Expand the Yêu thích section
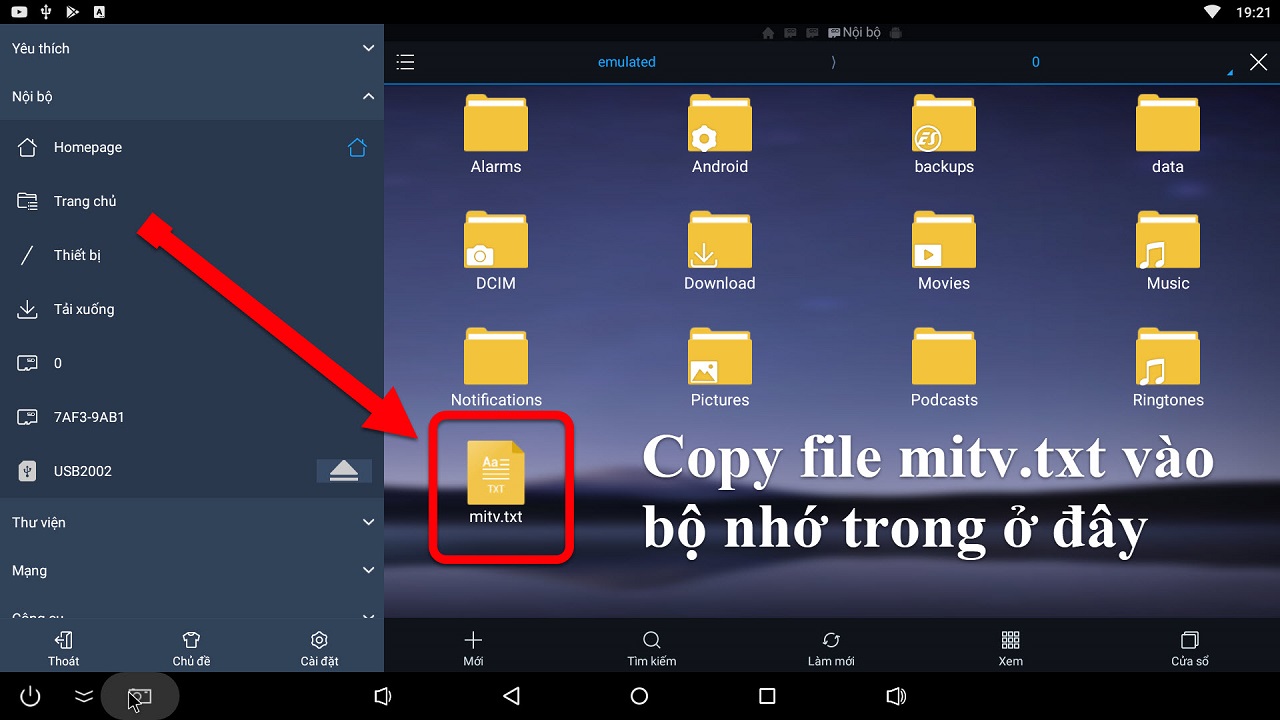The width and height of the screenshot is (1280, 720). tap(368, 48)
